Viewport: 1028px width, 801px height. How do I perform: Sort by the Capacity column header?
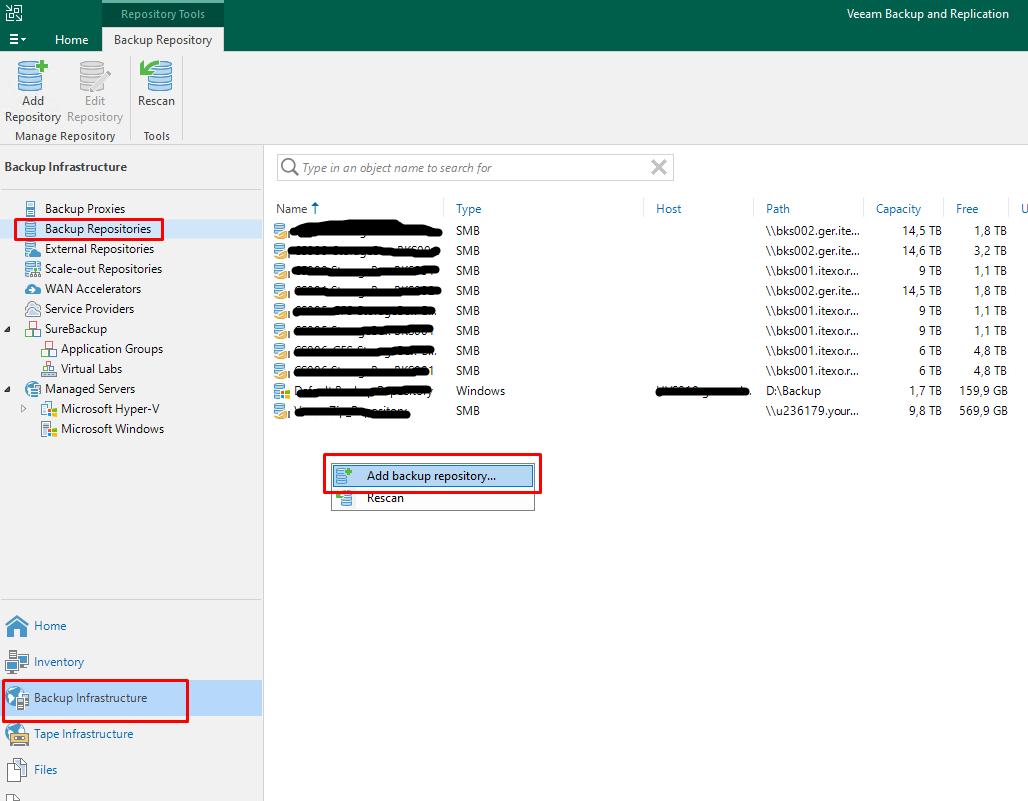tap(898, 208)
